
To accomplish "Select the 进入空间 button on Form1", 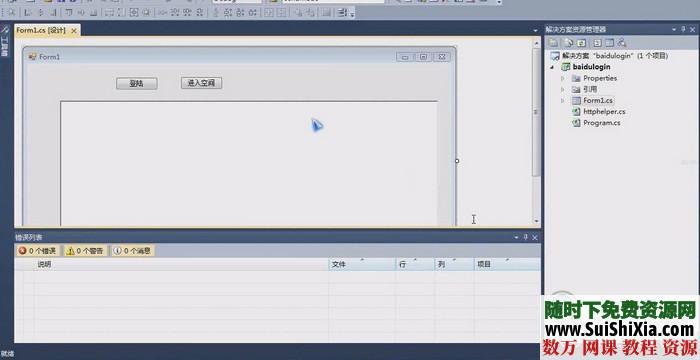I will tap(201, 83).
